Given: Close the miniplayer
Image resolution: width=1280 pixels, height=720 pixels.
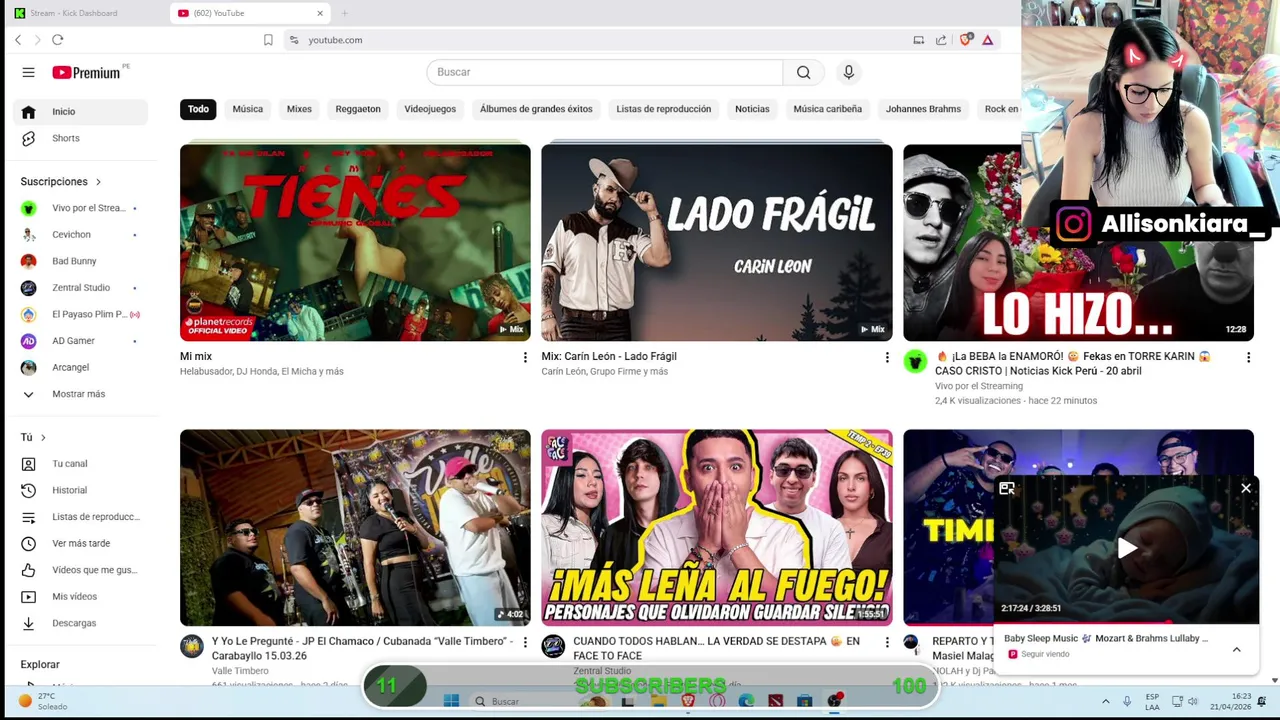Looking at the screenshot, I should pyautogui.click(x=1246, y=488).
